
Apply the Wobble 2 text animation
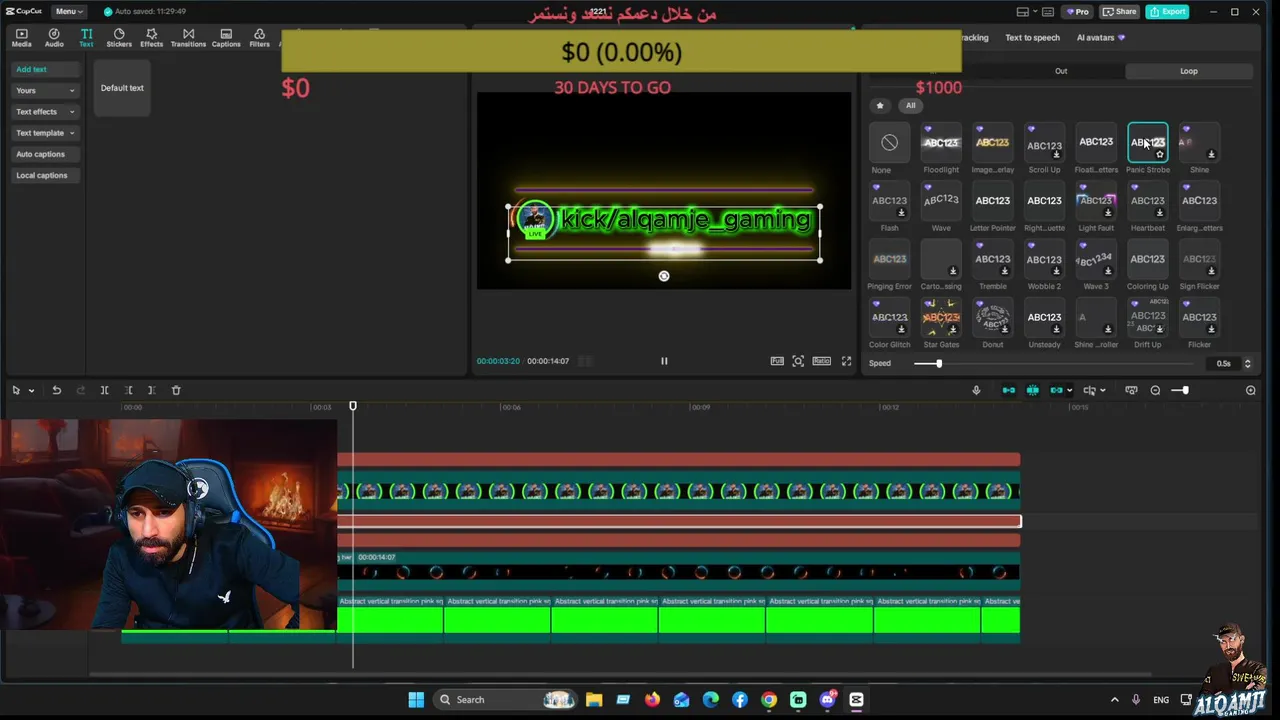[x=1044, y=259]
